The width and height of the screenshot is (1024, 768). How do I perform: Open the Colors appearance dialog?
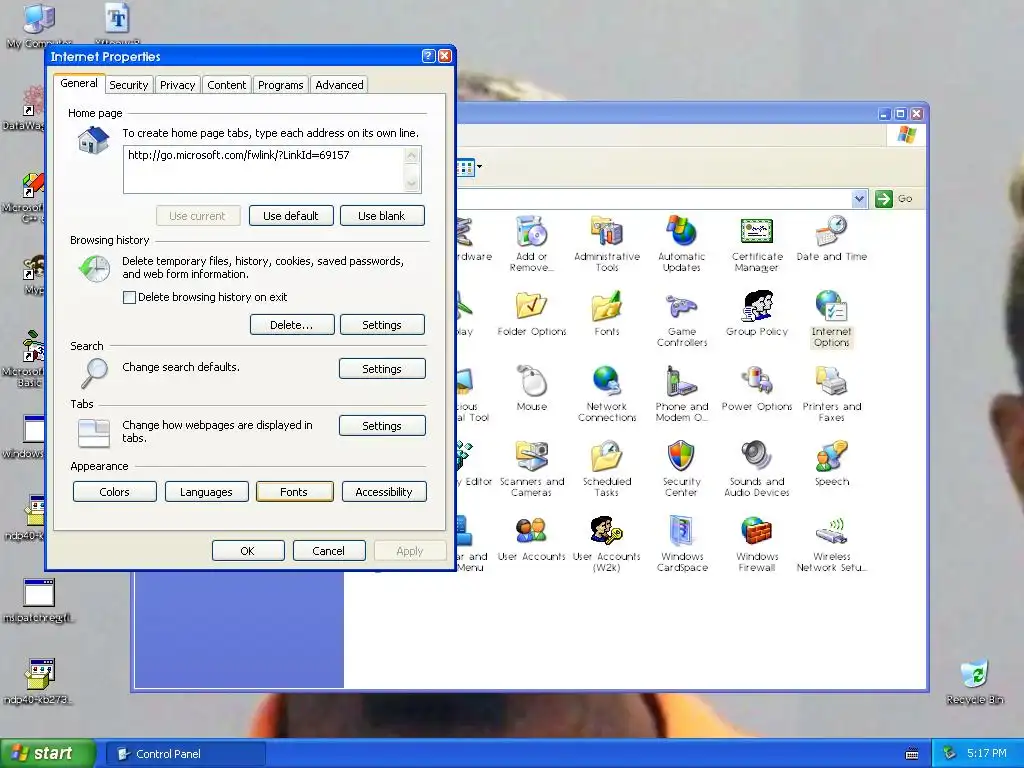click(x=114, y=492)
